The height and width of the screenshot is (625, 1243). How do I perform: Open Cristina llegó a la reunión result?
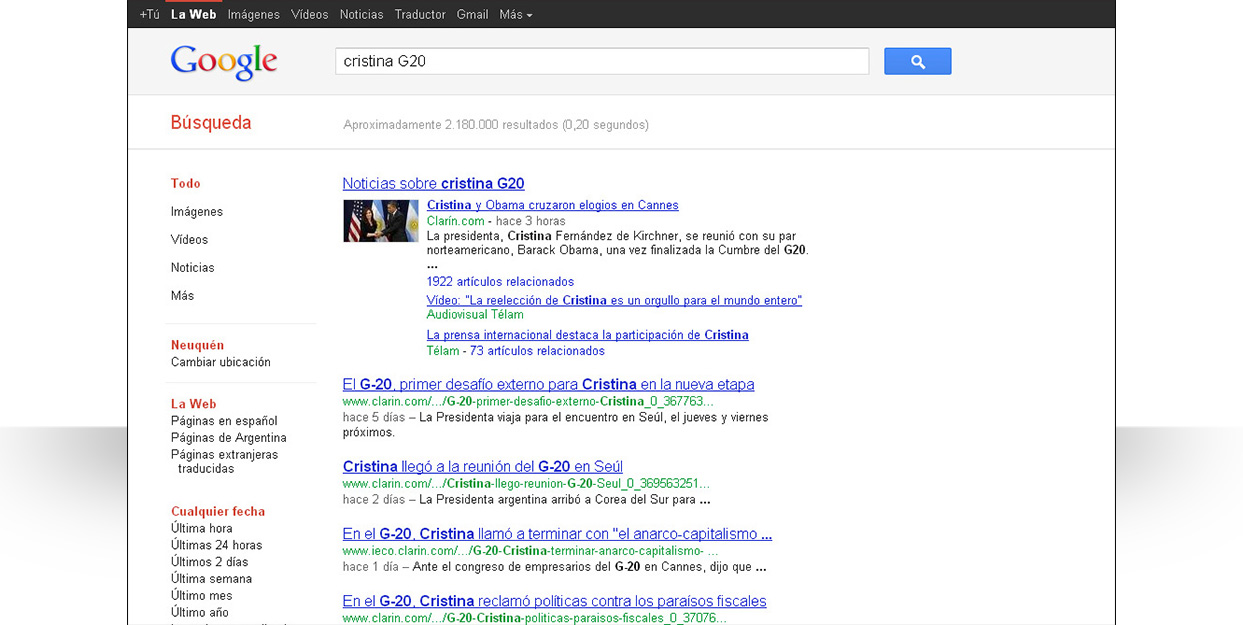pos(482,467)
